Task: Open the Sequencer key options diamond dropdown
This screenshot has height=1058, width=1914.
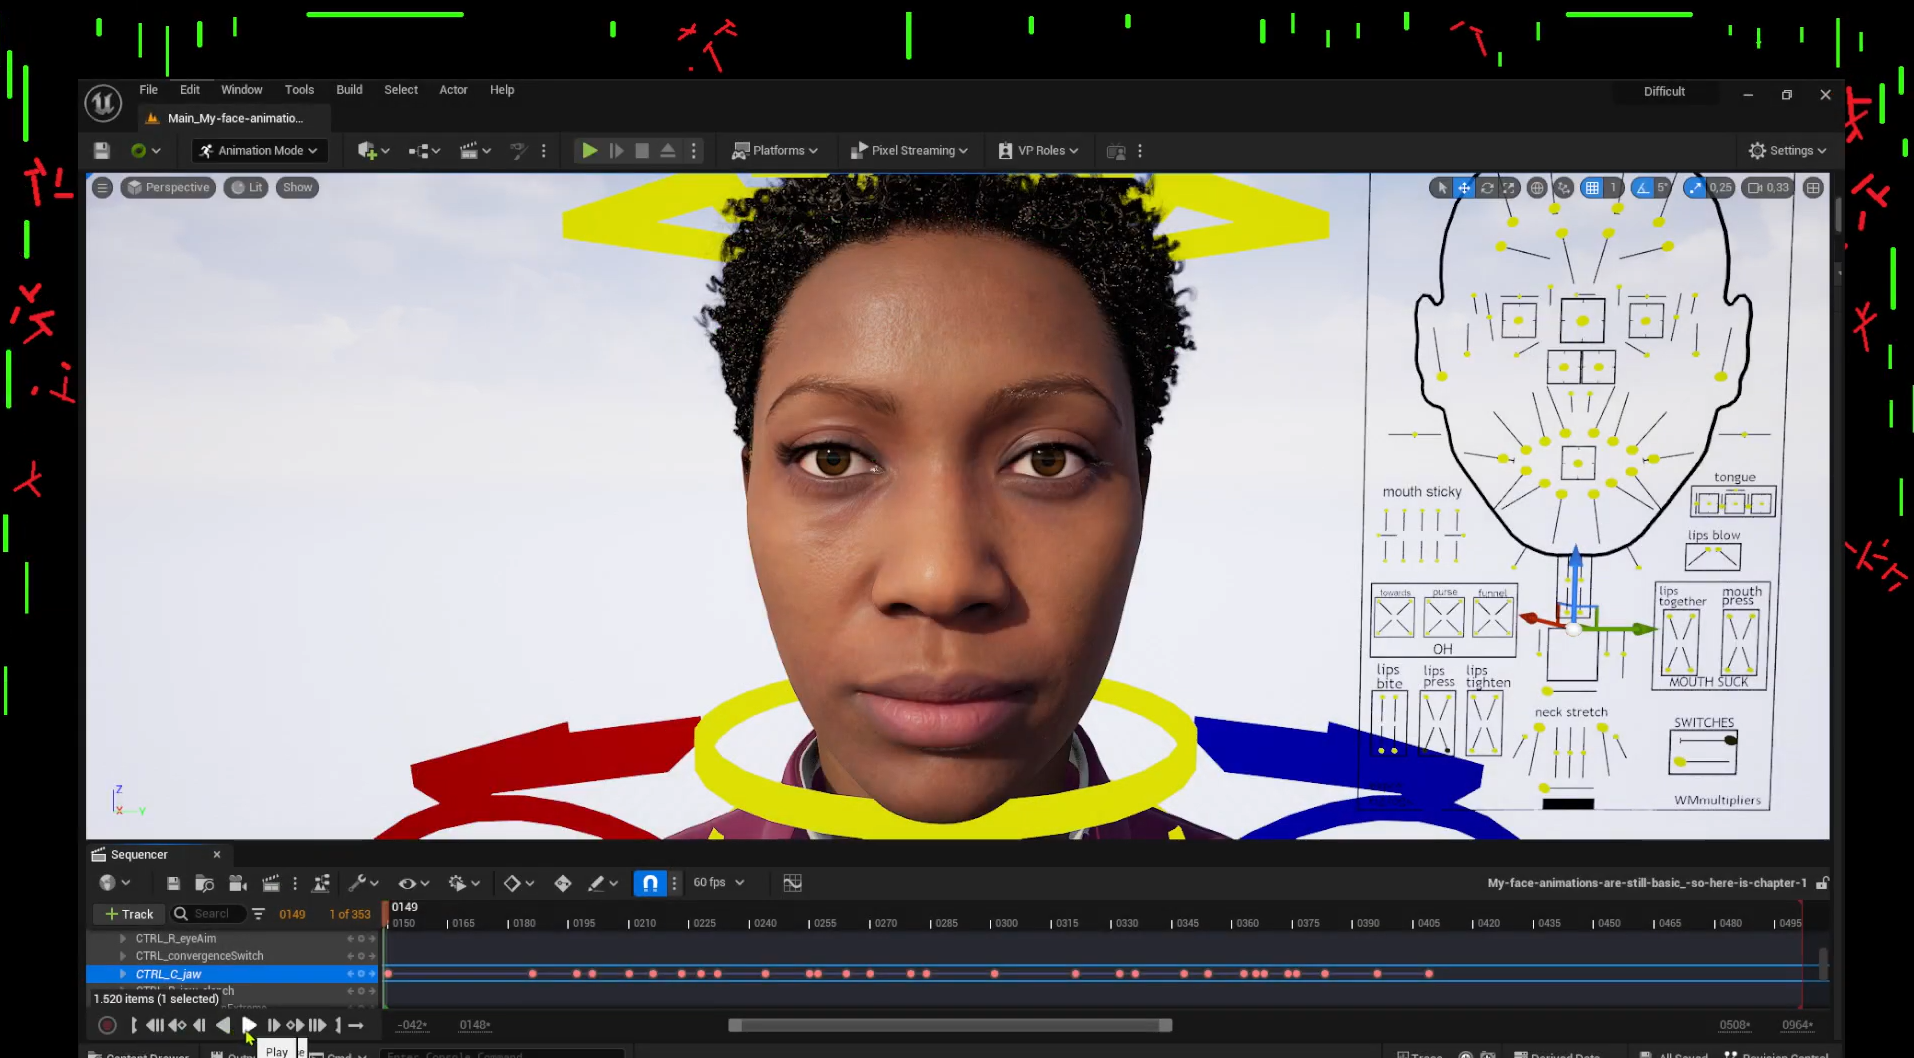Action: click(518, 883)
